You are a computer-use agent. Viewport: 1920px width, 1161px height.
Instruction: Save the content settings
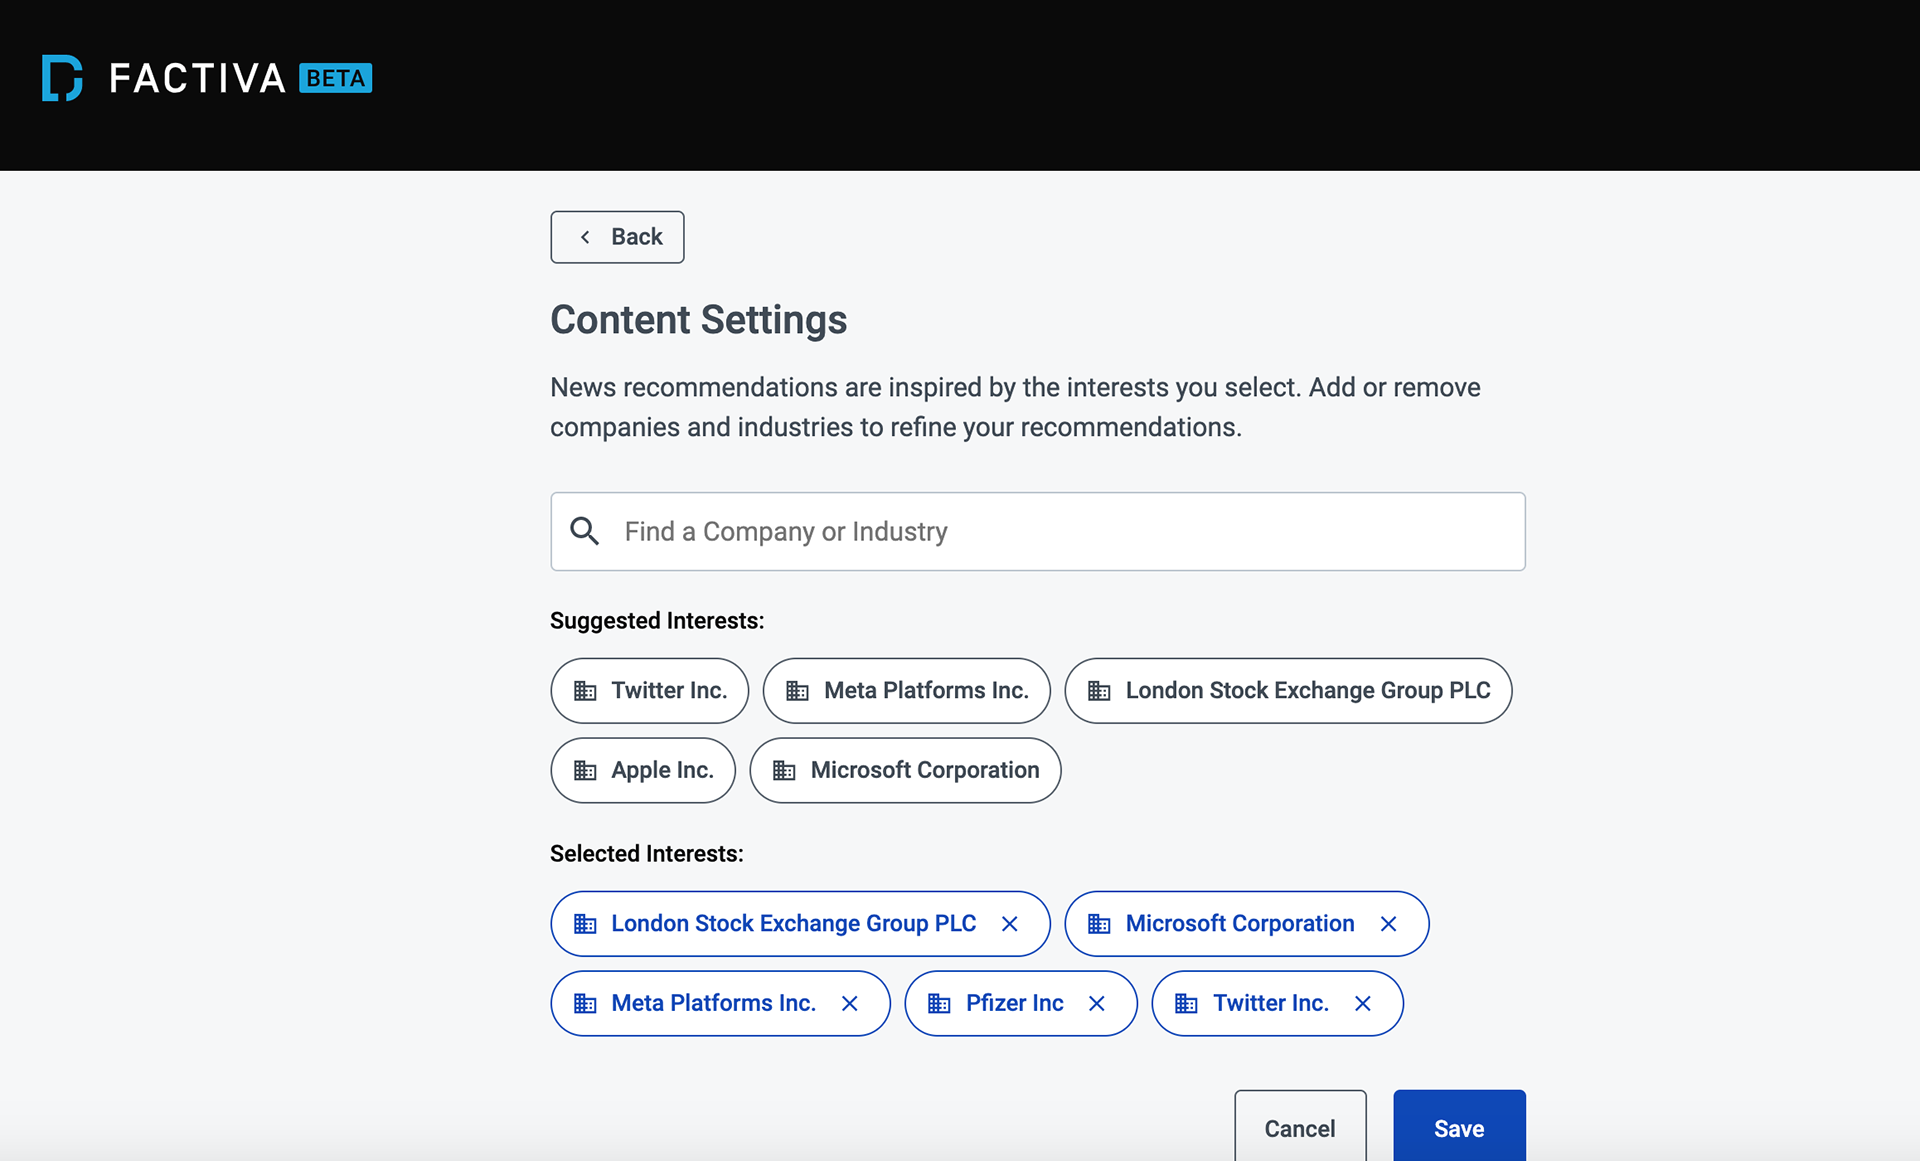(x=1459, y=1128)
